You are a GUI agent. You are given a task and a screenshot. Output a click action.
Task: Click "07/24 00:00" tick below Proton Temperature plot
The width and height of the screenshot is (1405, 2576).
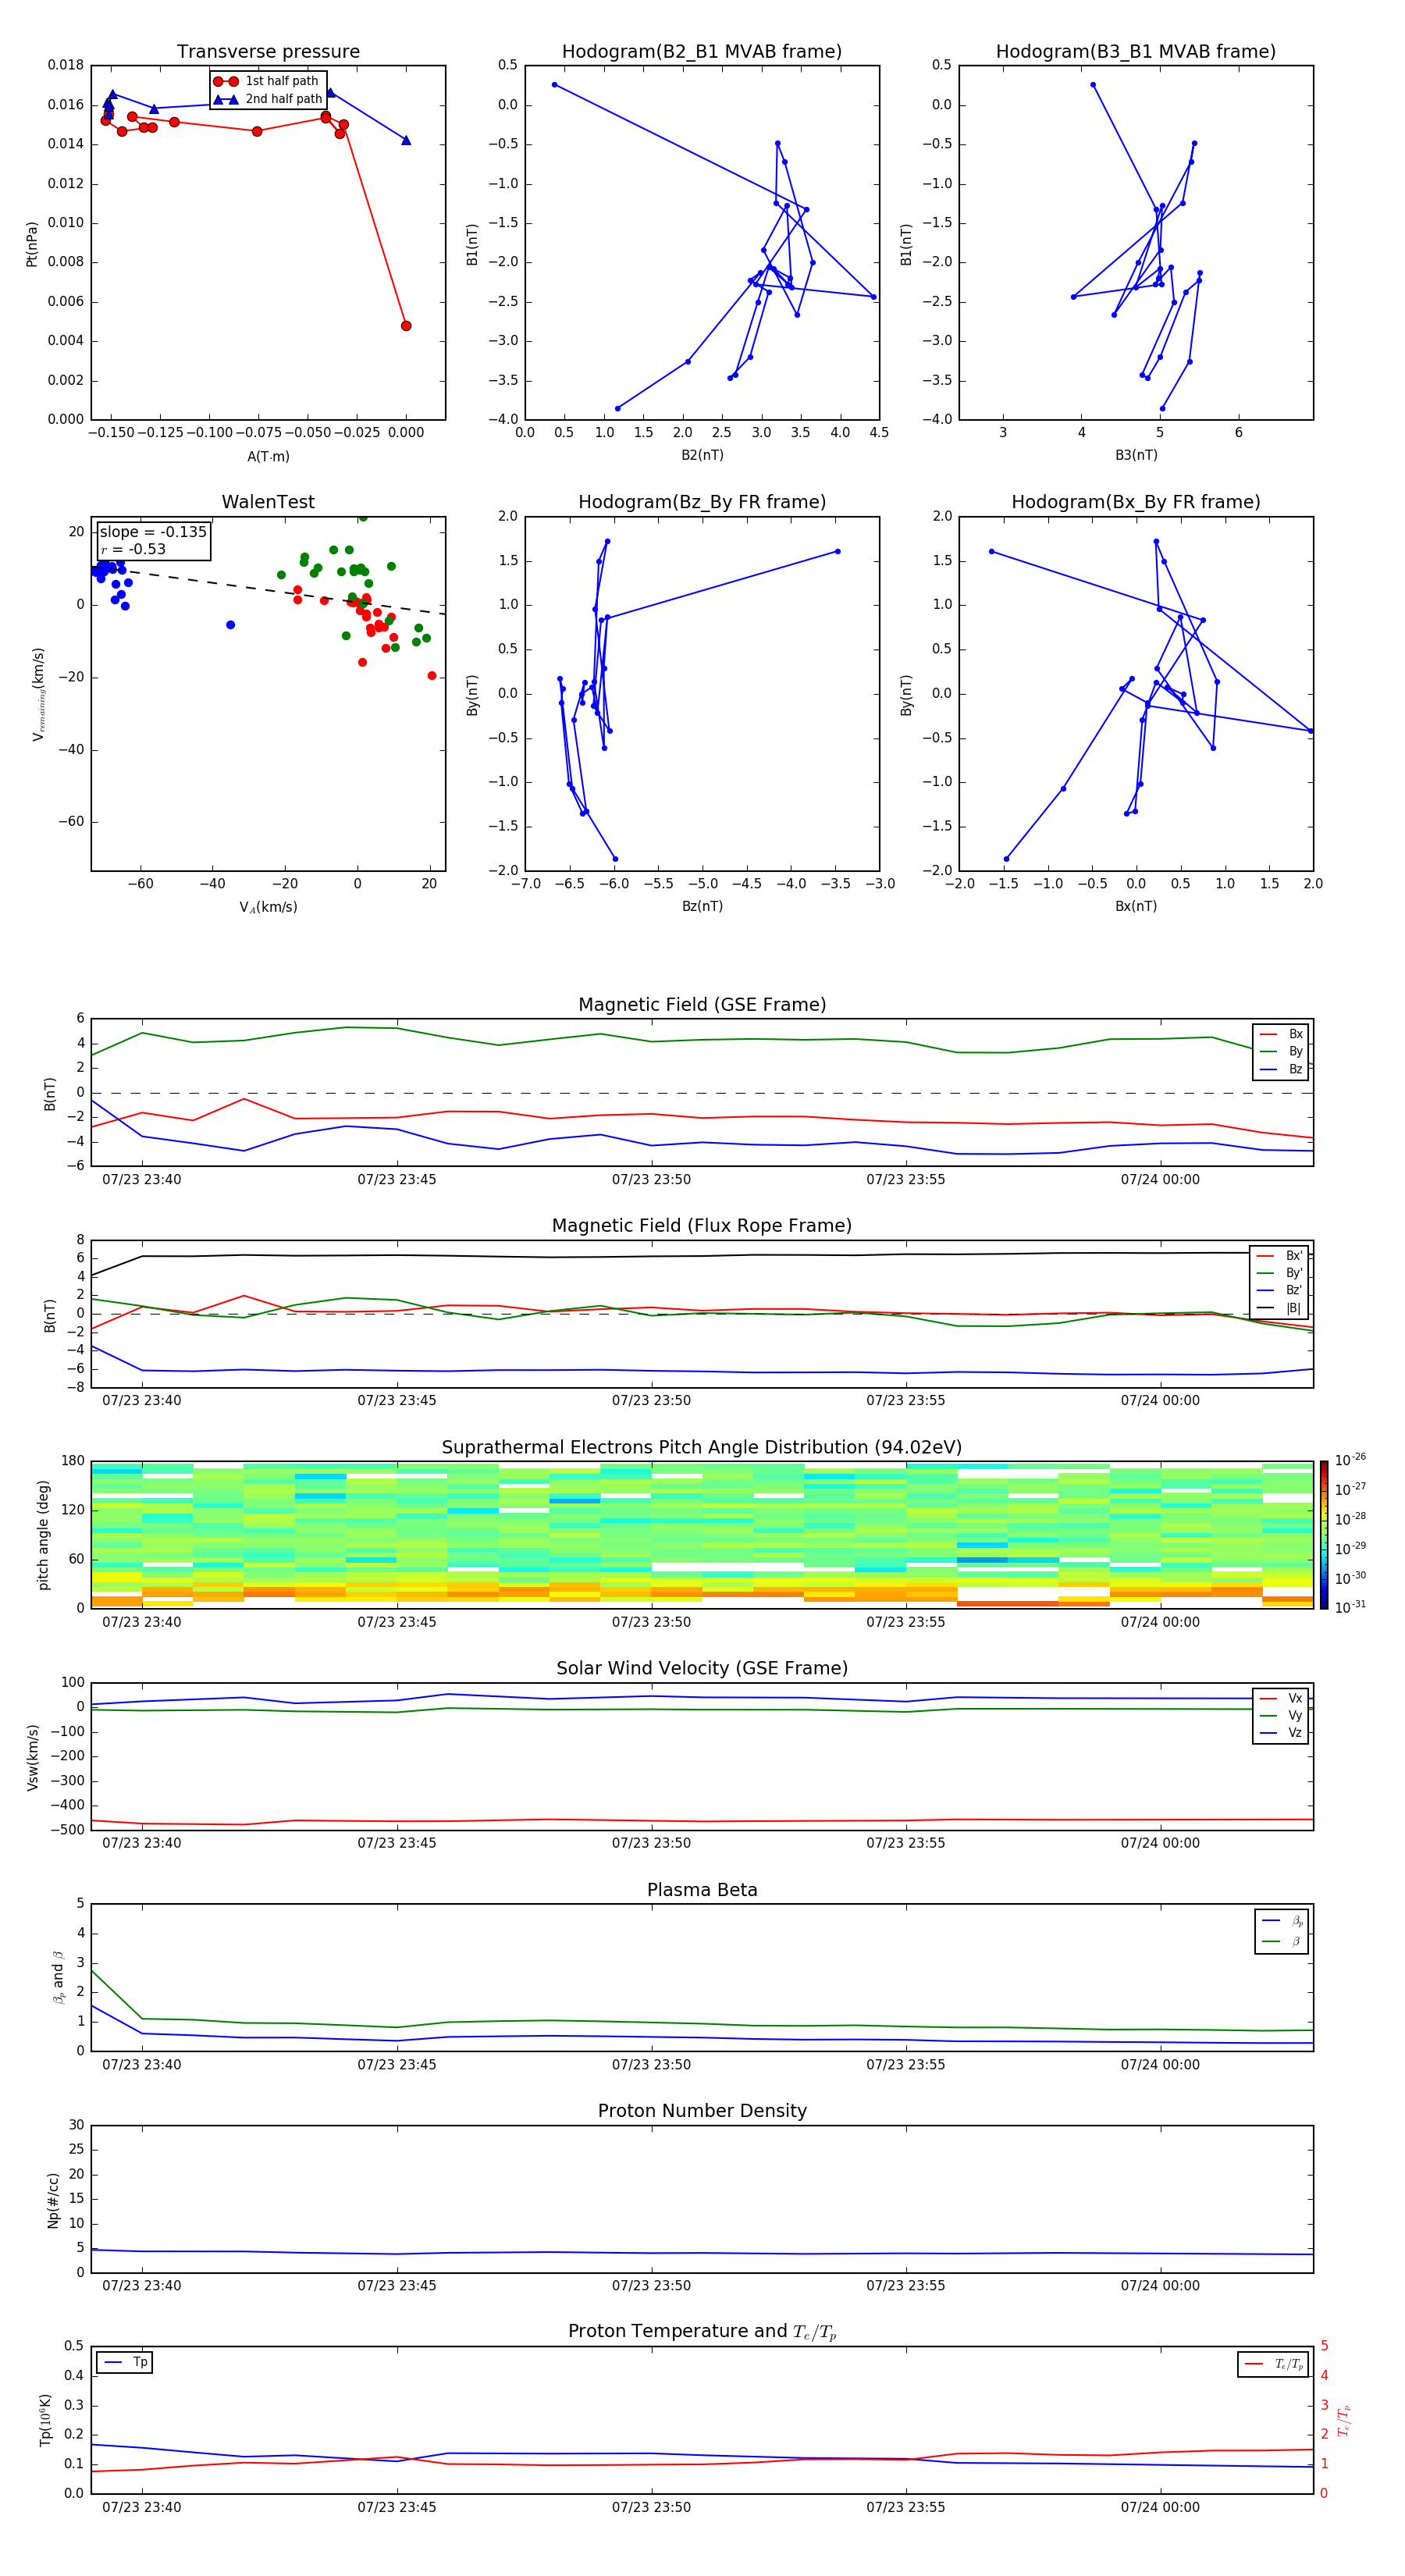(1160, 2507)
